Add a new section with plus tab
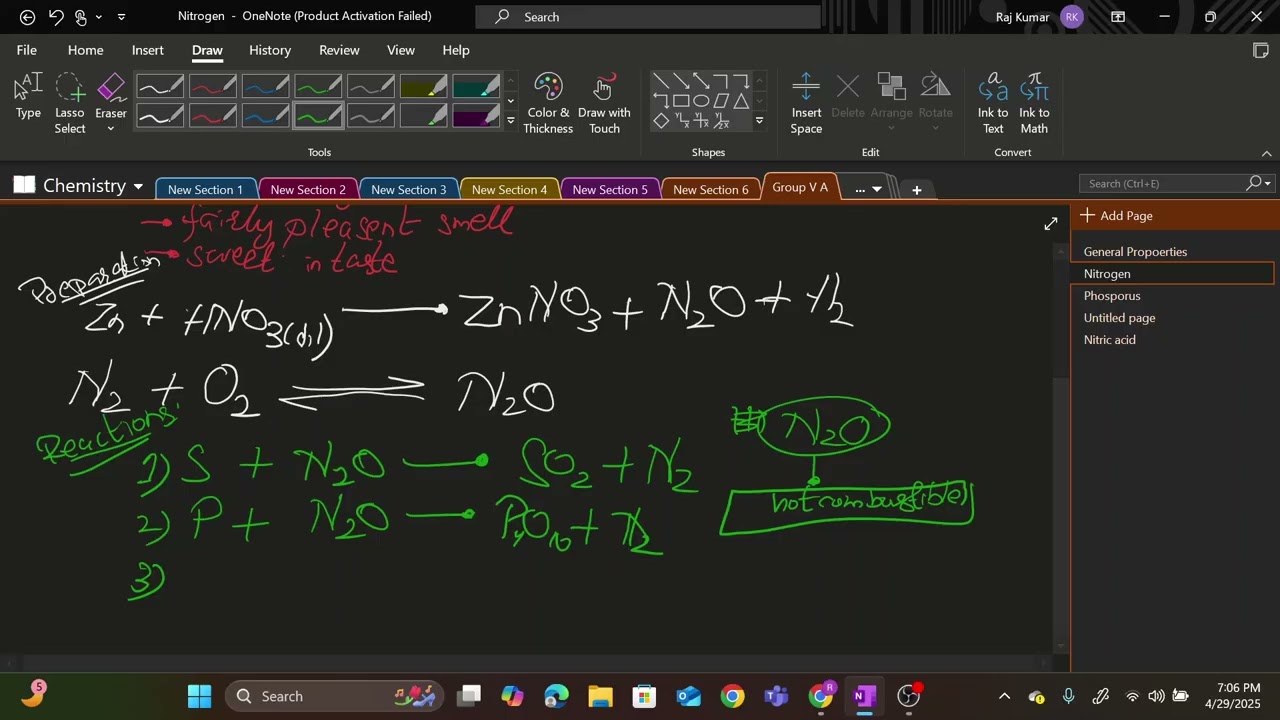Image resolution: width=1280 pixels, height=720 pixels. coord(916,190)
